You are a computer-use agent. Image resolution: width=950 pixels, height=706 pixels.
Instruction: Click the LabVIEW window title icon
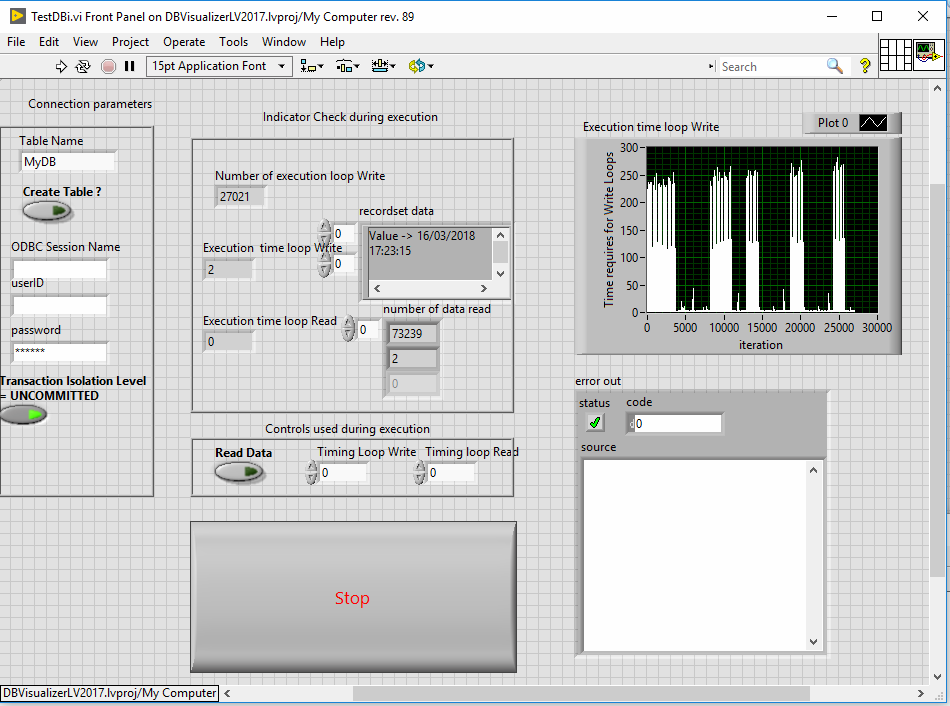pyautogui.click(x=18, y=16)
